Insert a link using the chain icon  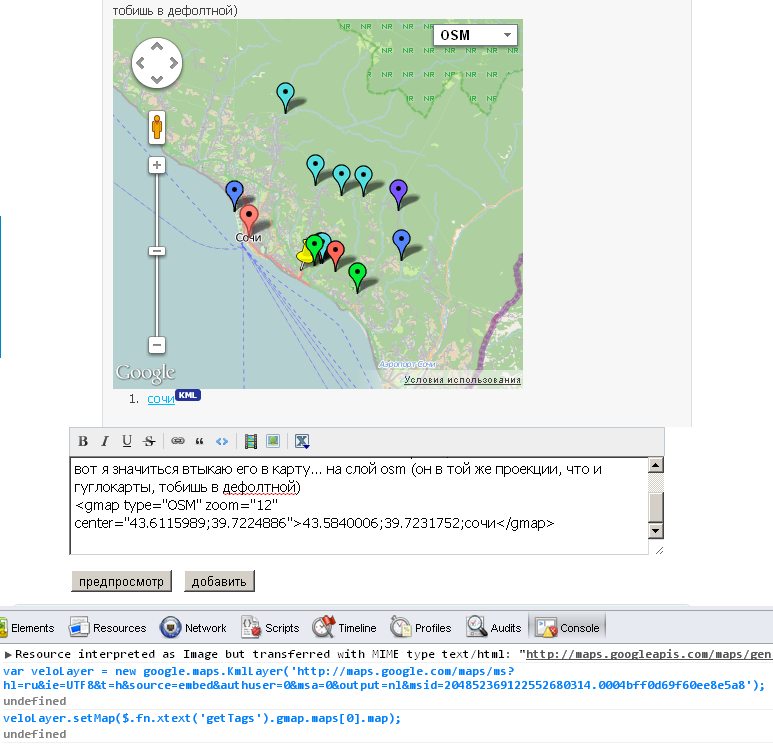[178, 441]
